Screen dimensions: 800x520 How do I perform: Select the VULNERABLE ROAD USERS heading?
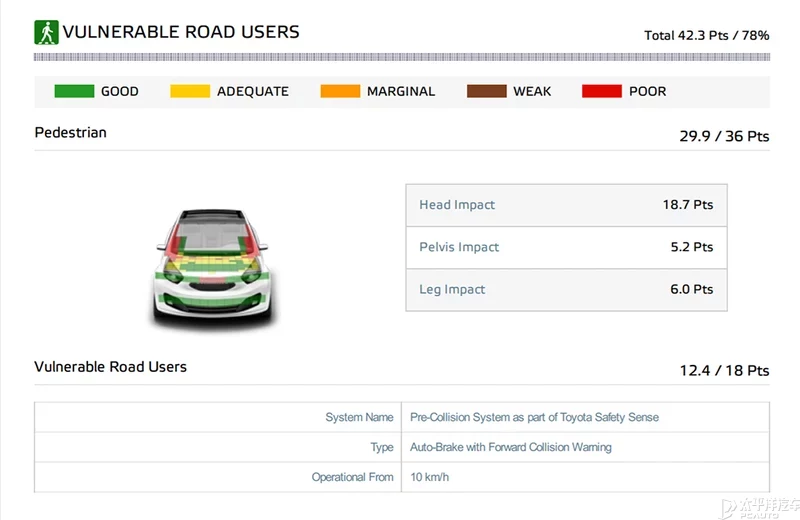pos(181,32)
